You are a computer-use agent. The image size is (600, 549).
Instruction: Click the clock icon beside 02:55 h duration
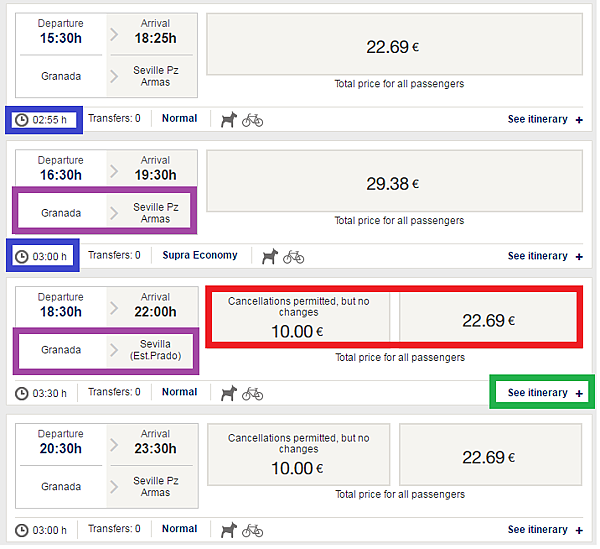point(22,120)
